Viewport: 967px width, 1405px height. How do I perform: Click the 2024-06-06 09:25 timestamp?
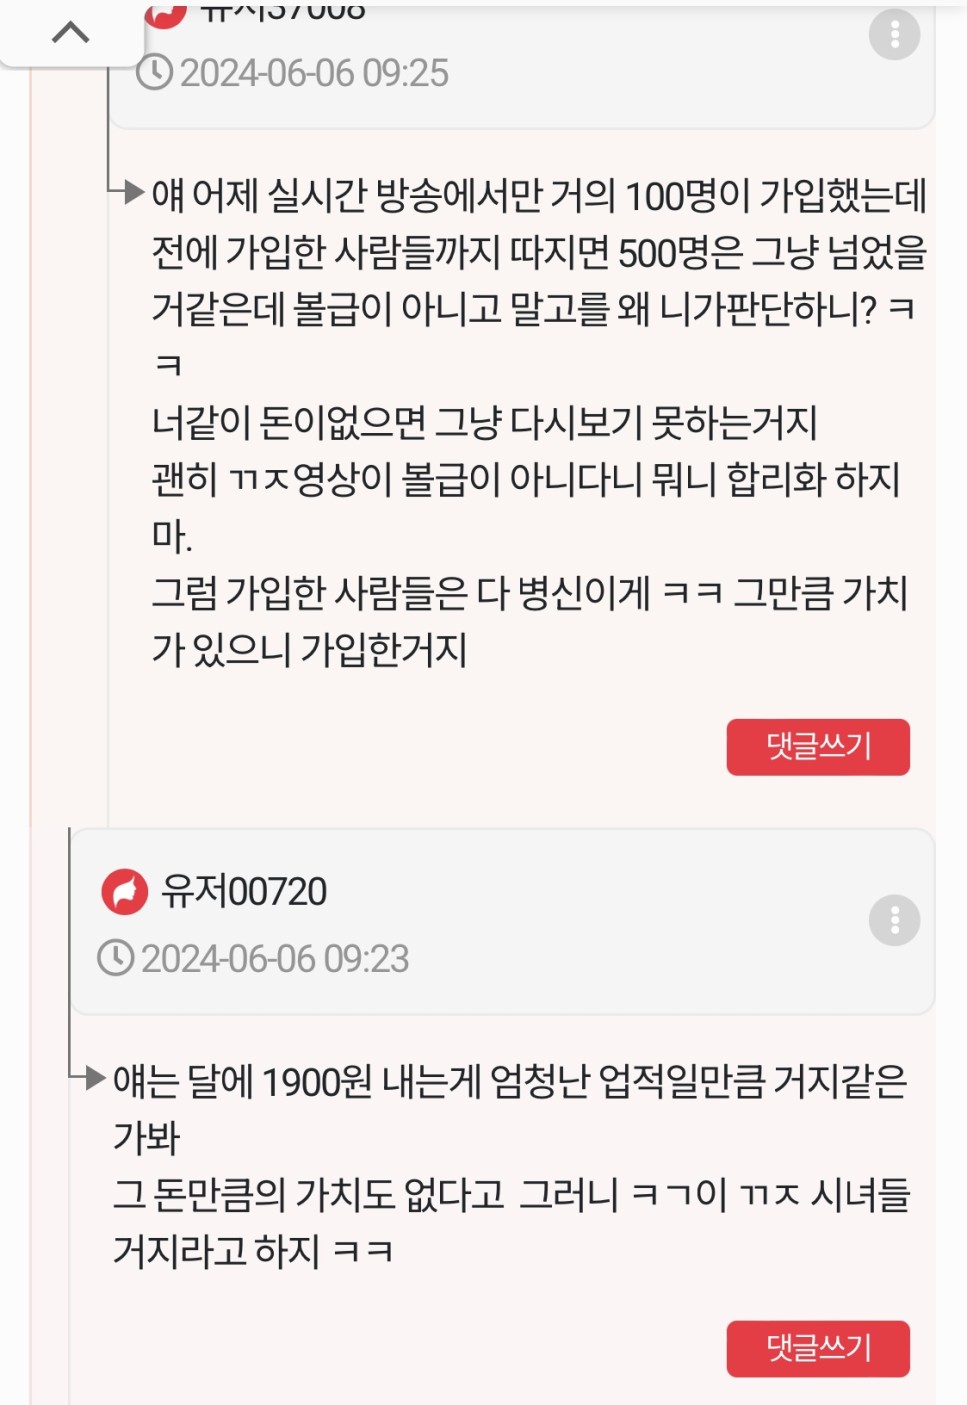click(314, 73)
